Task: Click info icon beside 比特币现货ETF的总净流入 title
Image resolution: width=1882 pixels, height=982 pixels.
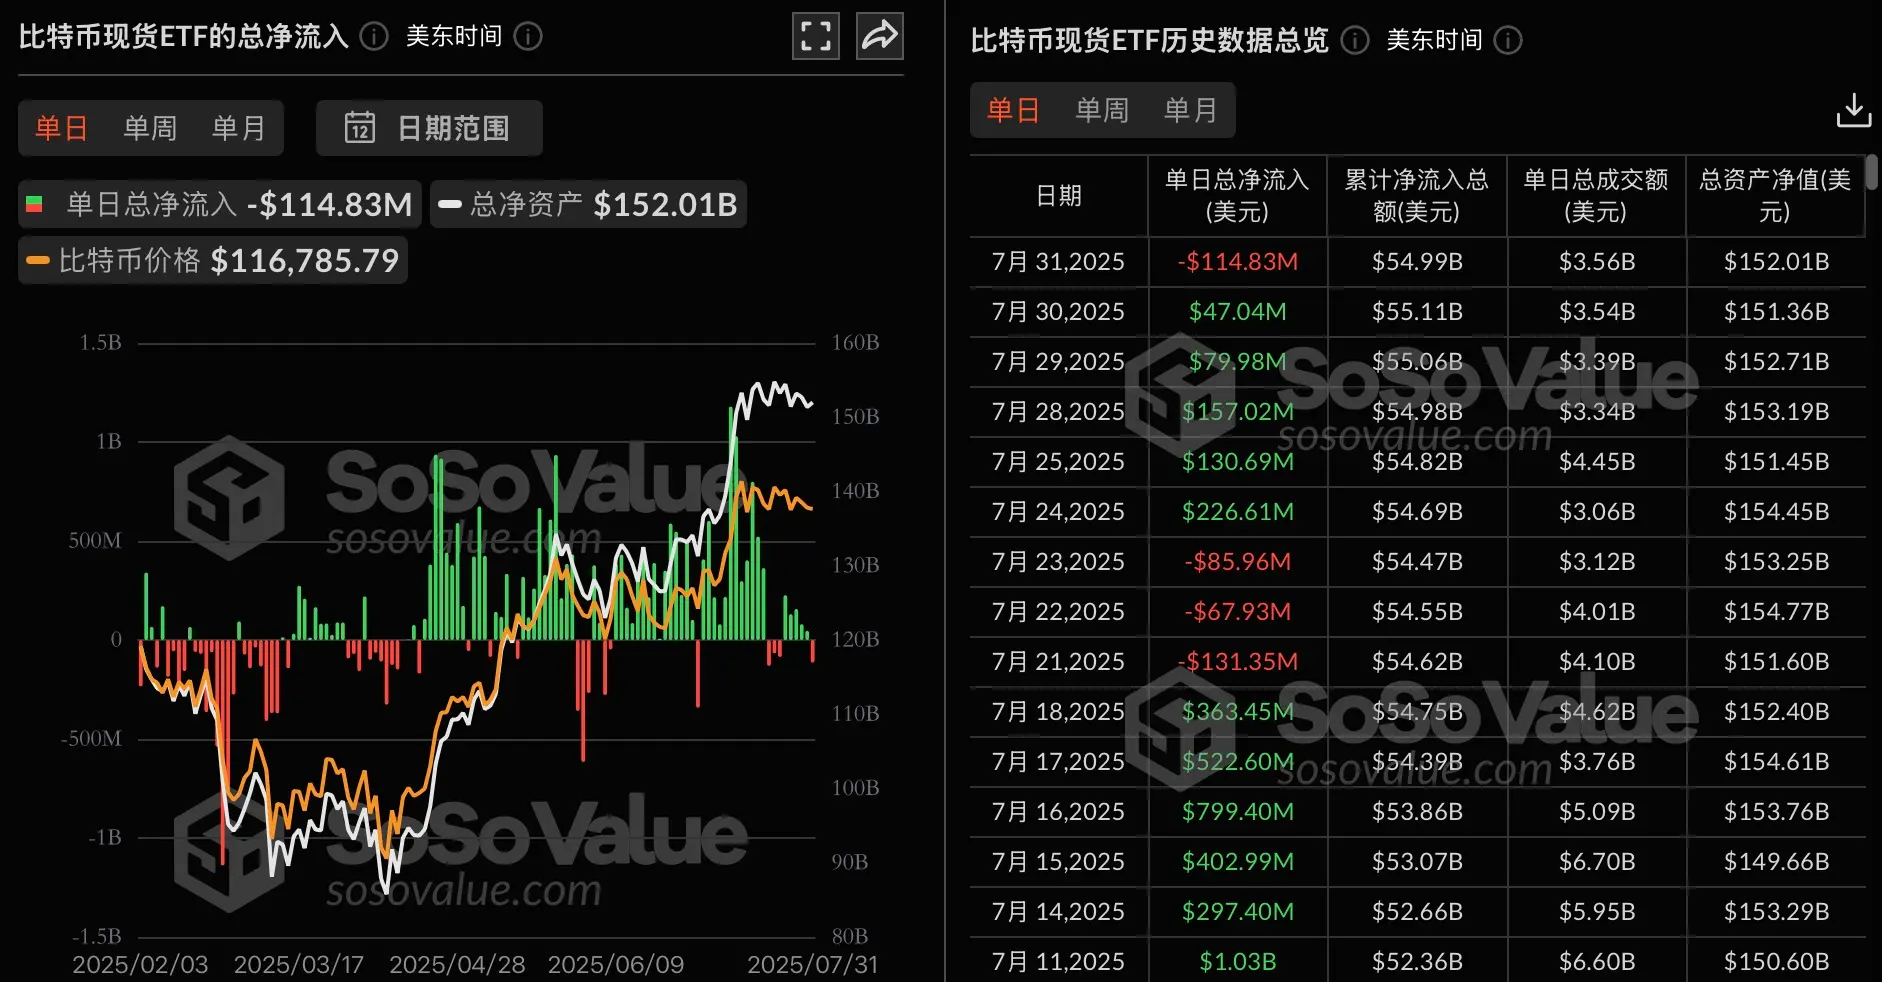Action: [x=374, y=37]
